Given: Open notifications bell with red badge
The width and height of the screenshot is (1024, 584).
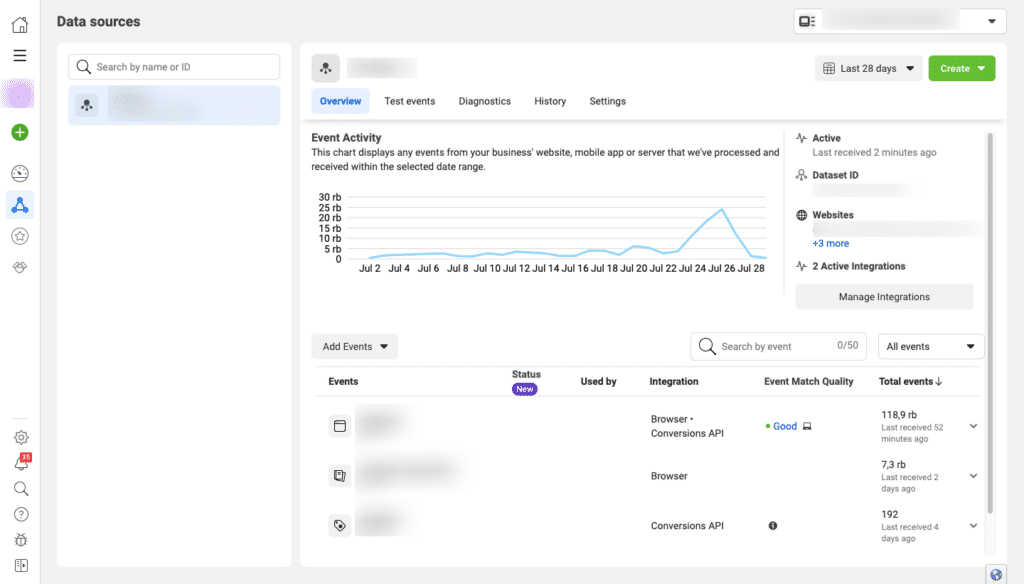Looking at the screenshot, I should (22, 462).
